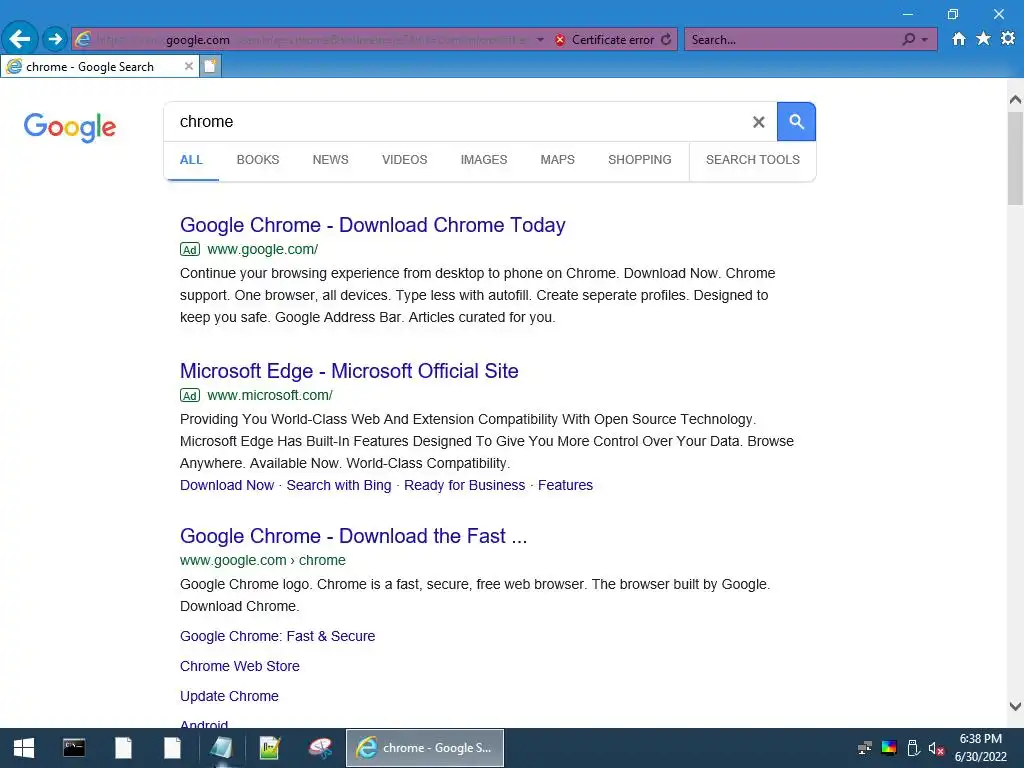Open the 'Search with Bing' sitelink
Image resolution: width=1024 pixels, height=768 pixels.
point(339,485)
